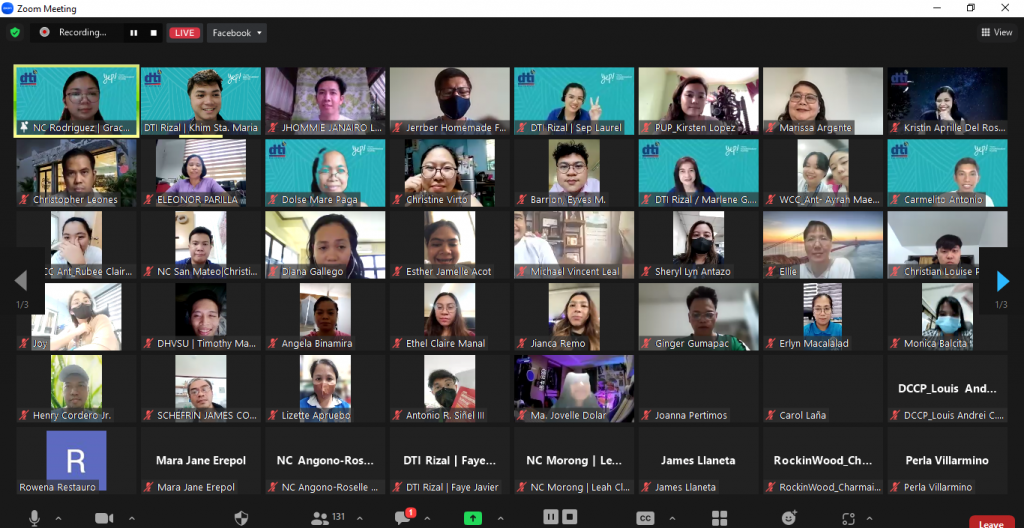Select PUP_Kirsten Lopez video tile
The width and height of the screenshot is (1024, 528).
699,101
